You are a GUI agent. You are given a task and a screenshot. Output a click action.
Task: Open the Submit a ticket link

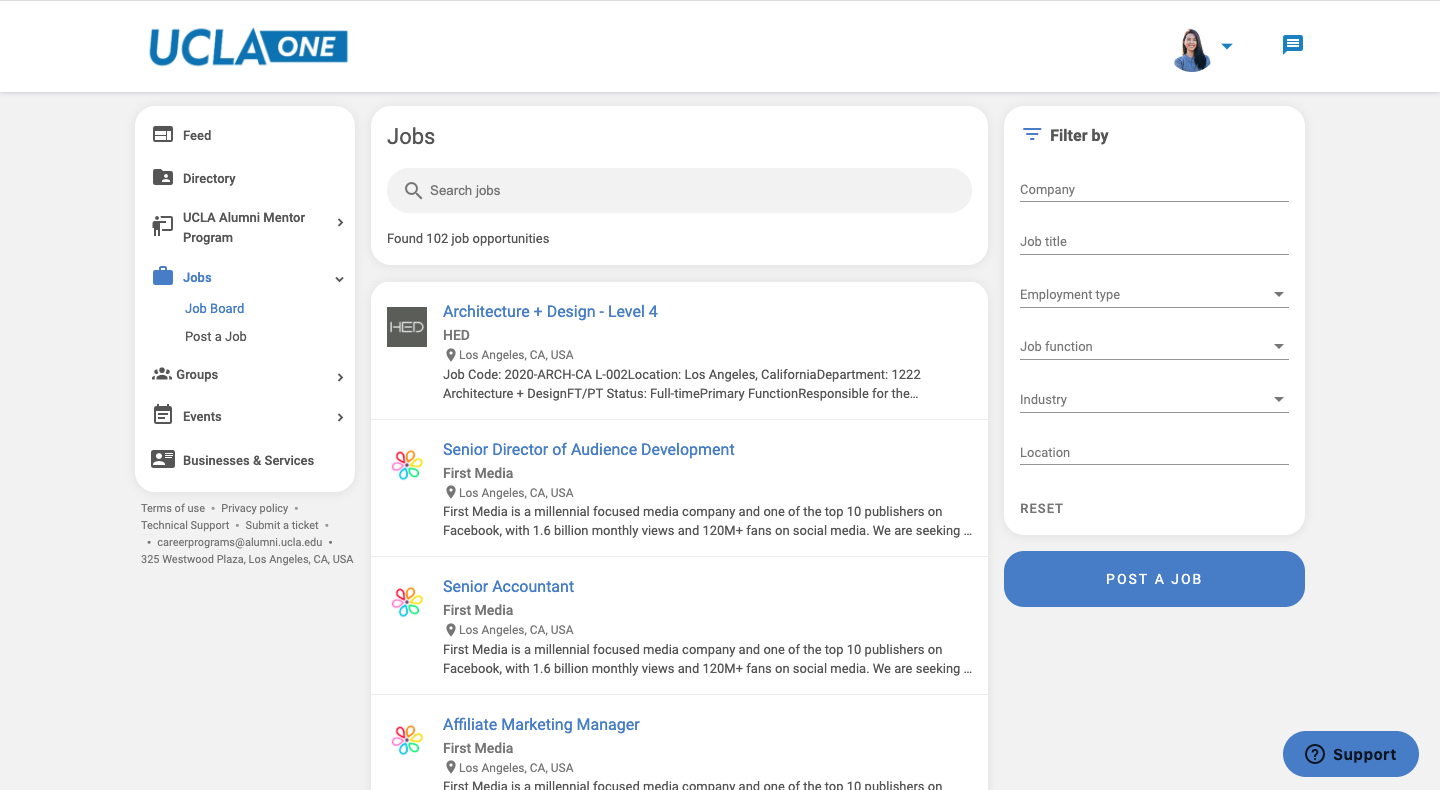point(282,525)
